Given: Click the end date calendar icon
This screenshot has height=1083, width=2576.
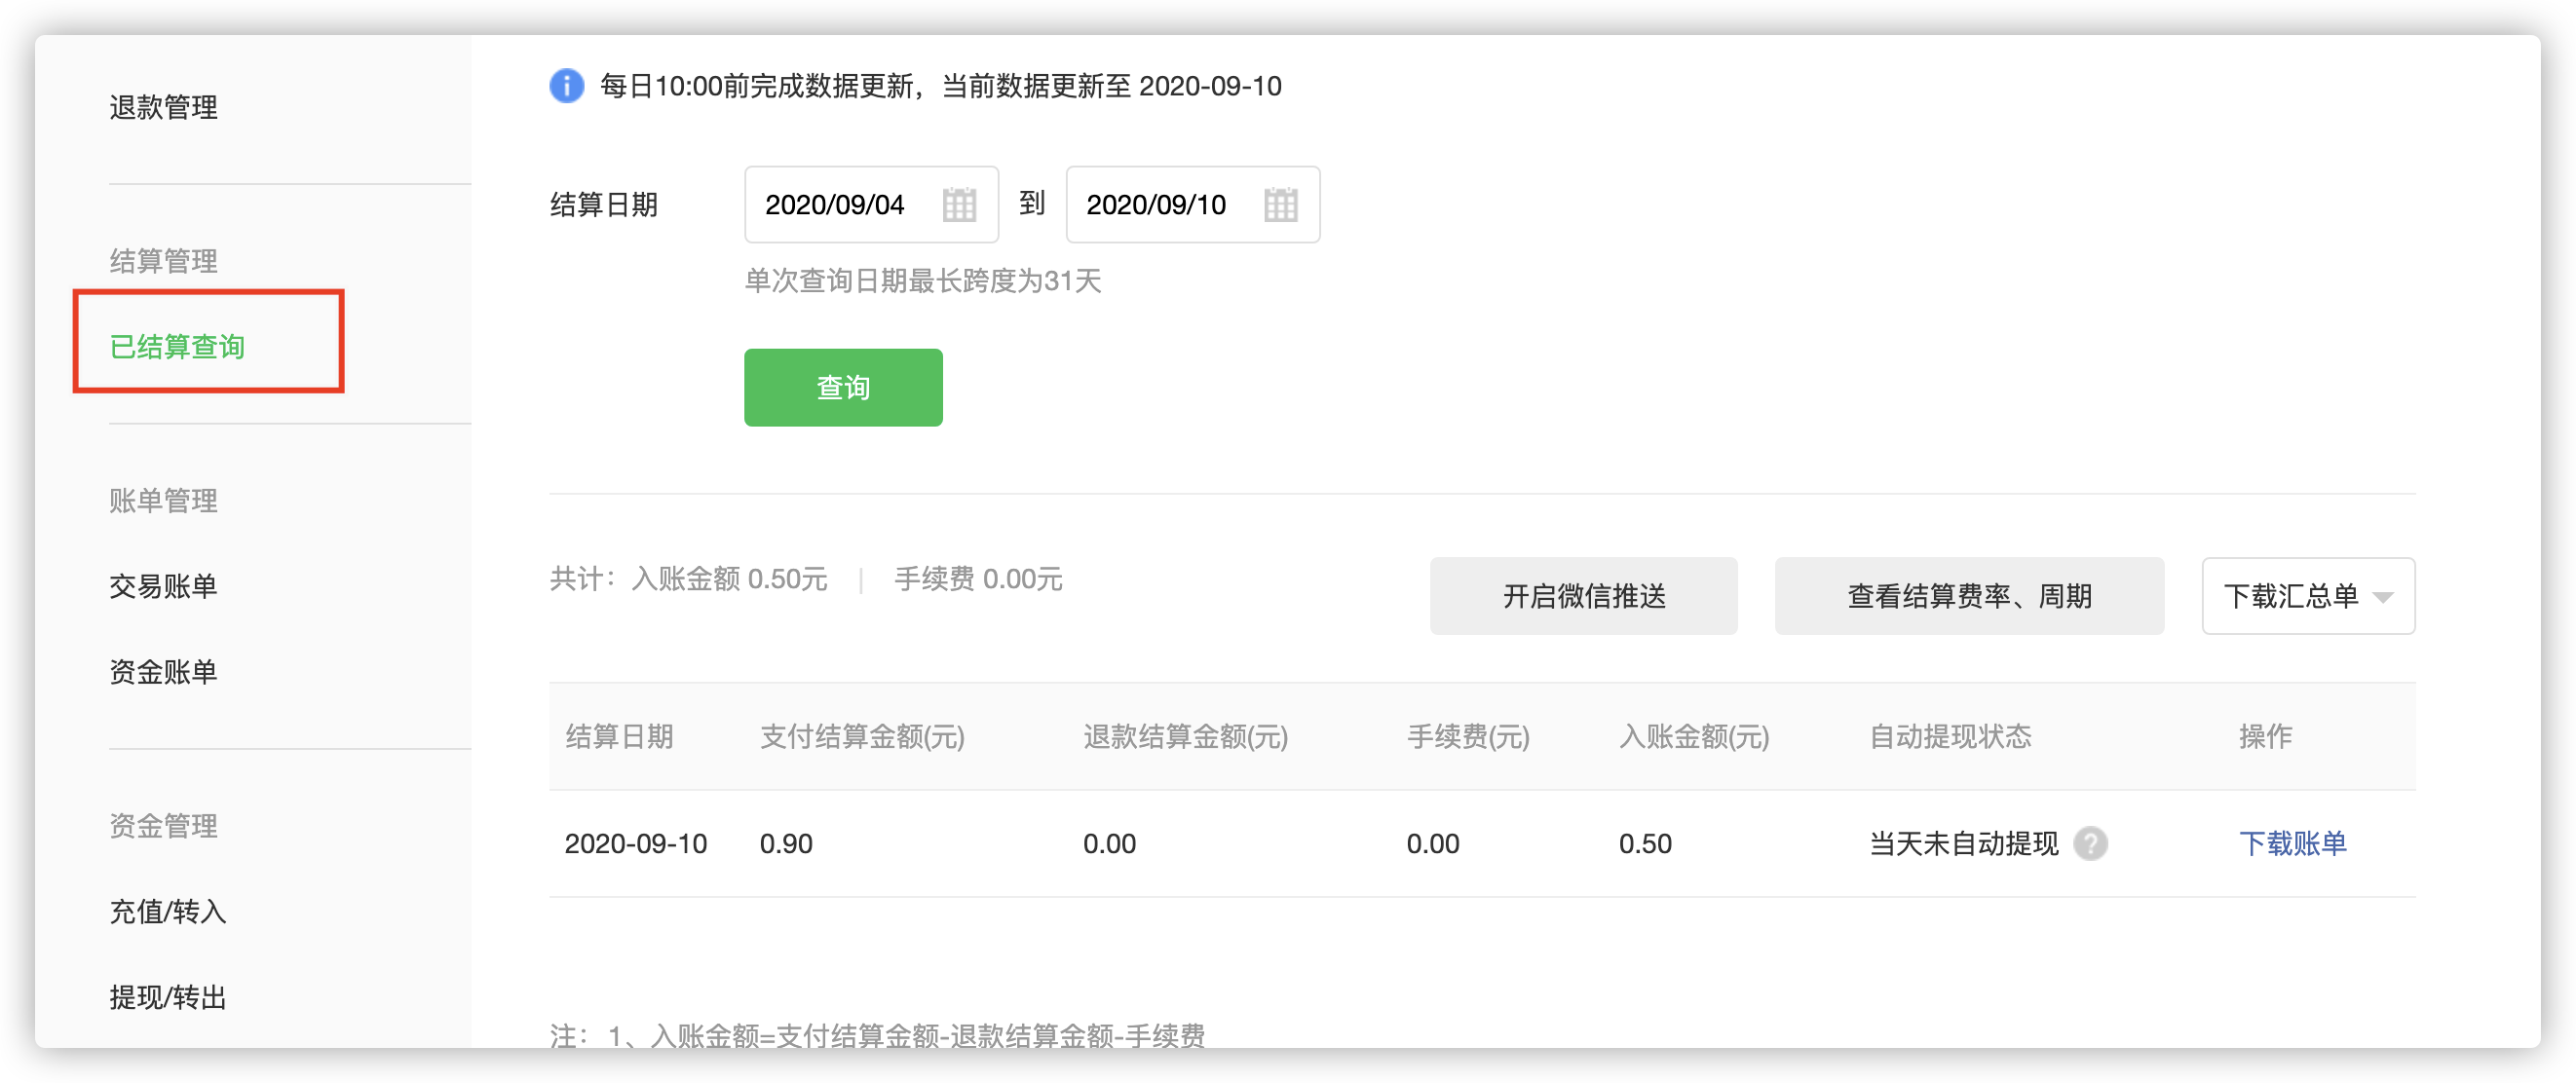Looking at the screenshot, I should pos(1280,205).
